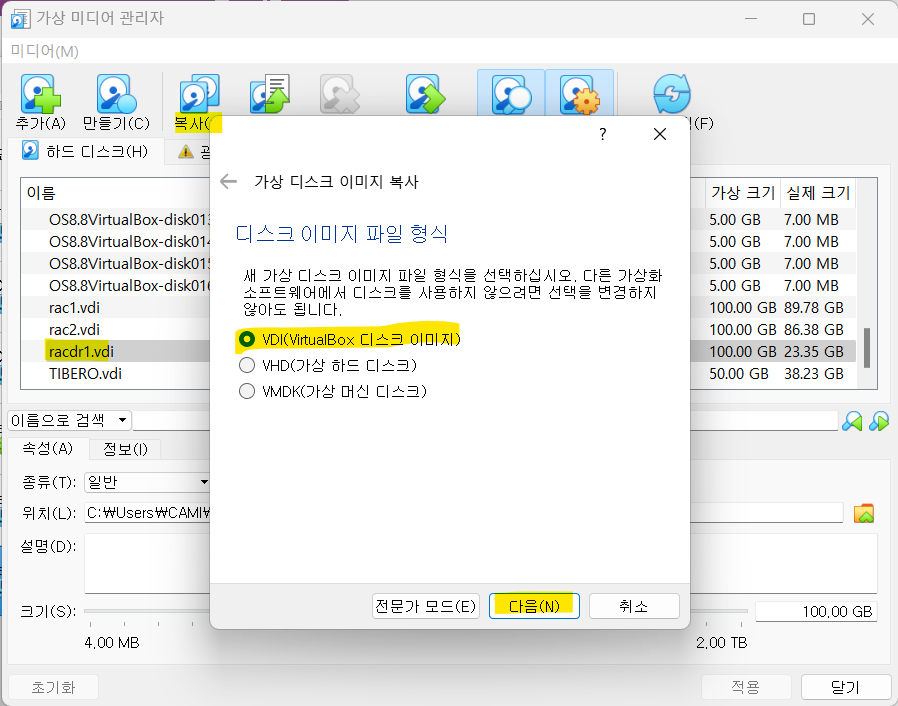Toggle the Properties gear toolbar icon

[580, 94]
